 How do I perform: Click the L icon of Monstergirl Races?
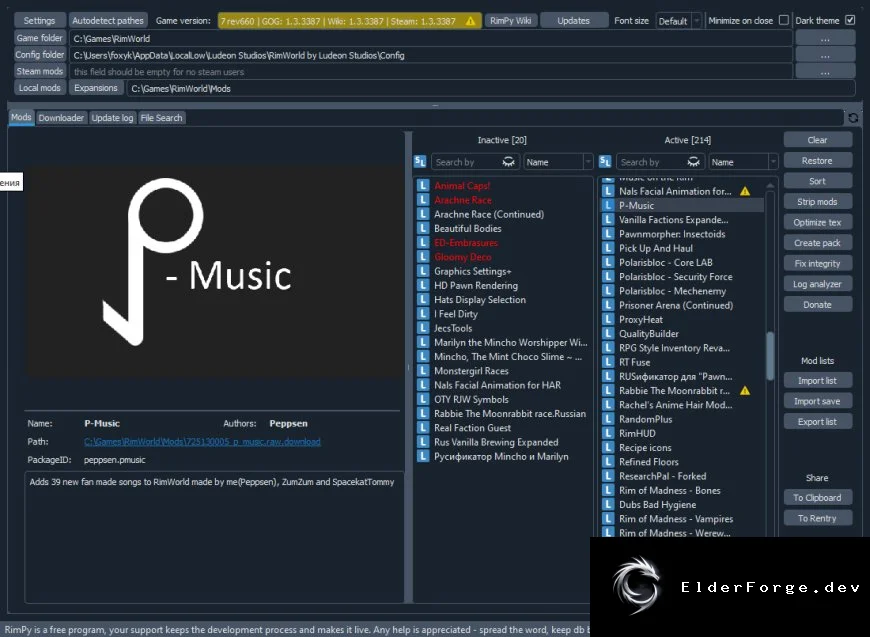click(x=423, y=371)
